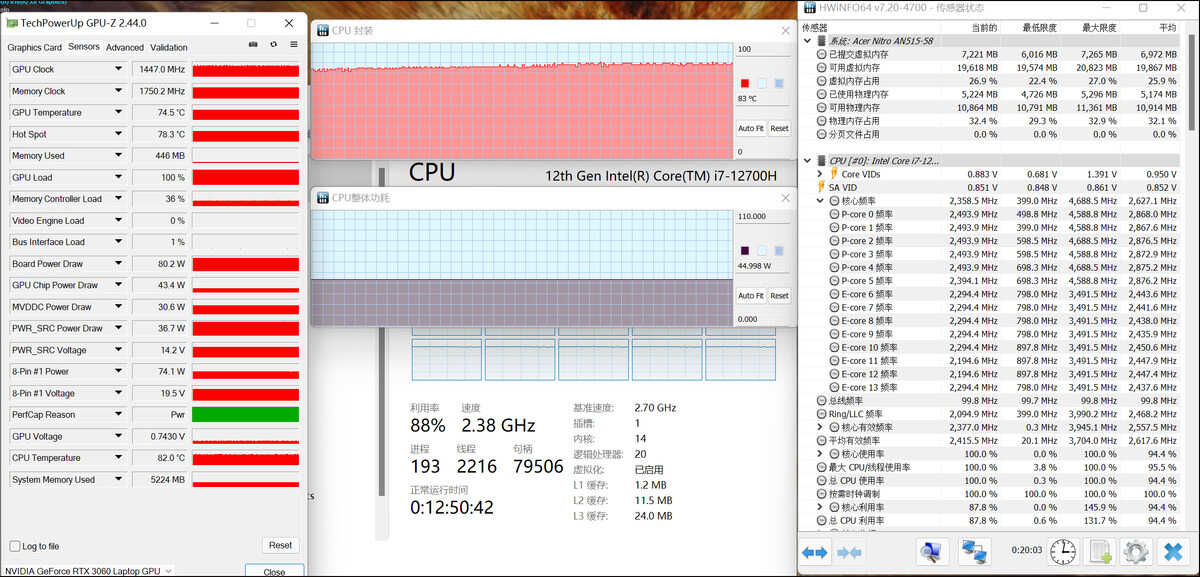Viewport: 1200px width, 577px height.
Task: Expand the 核心有效频率 tree node
Action: [821, 427]
